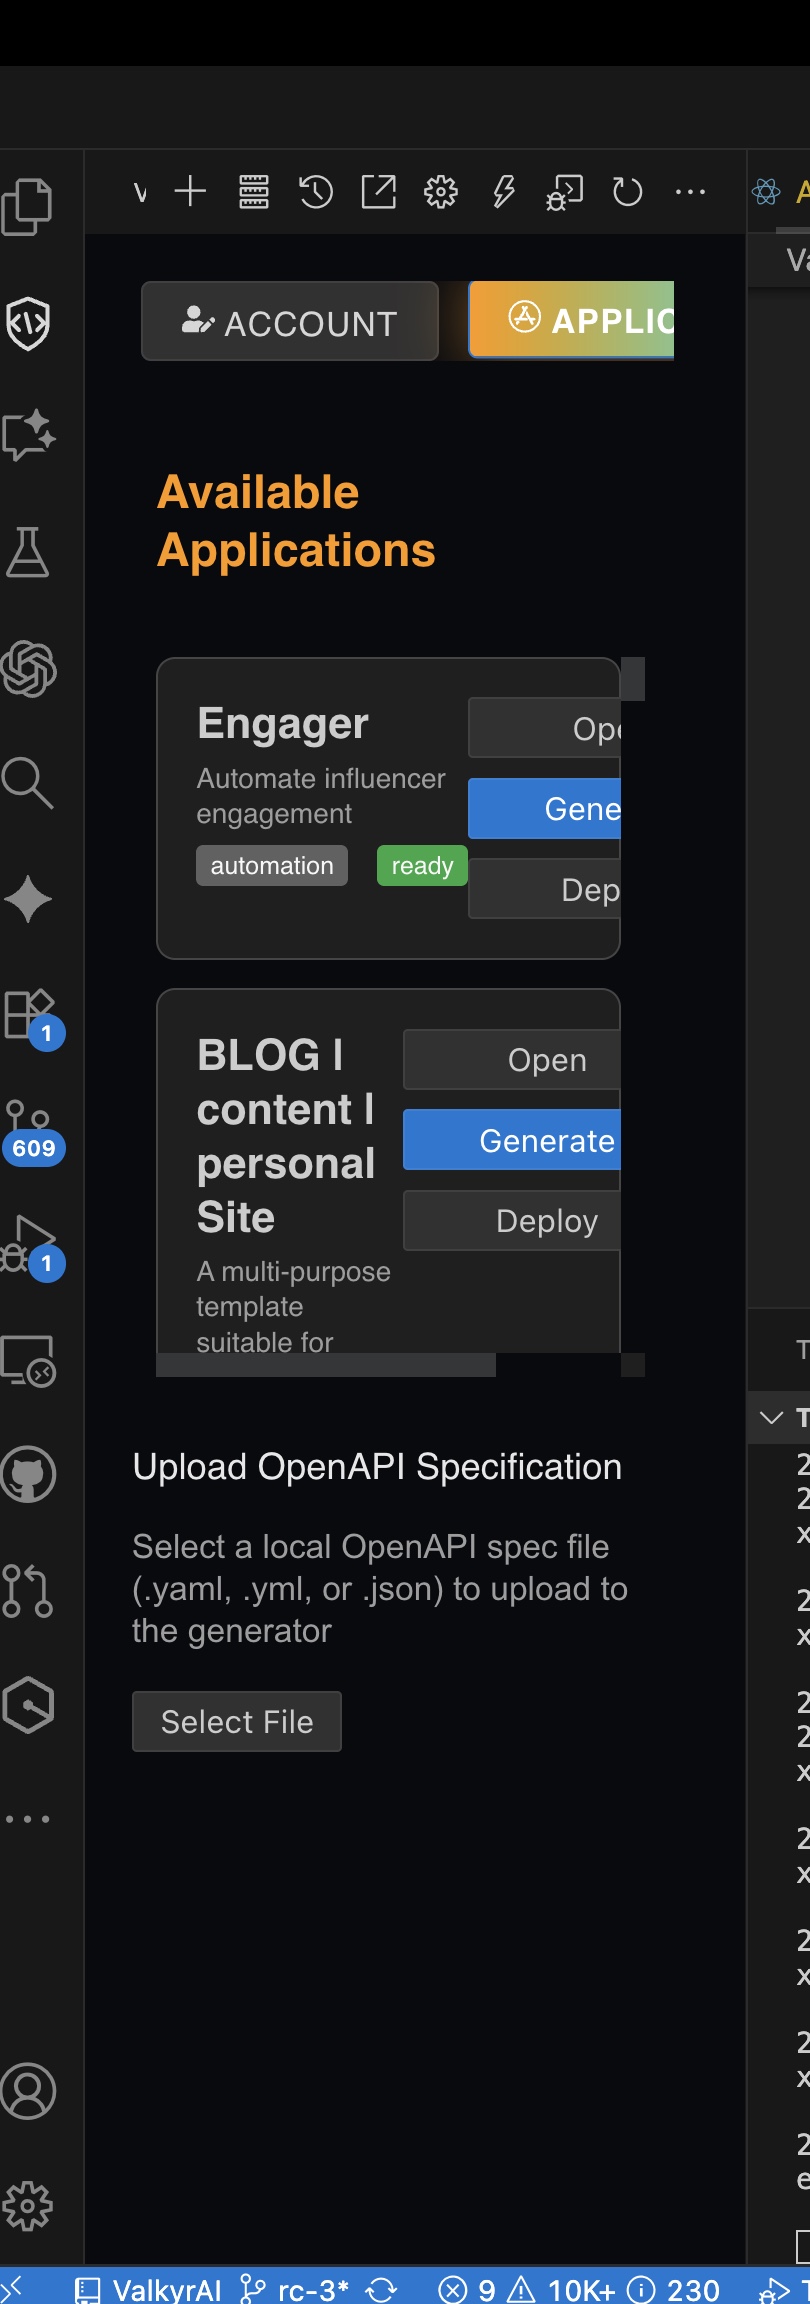Click the 9 errors indicator in status bar
The width and height of the screenshot is (810, 2304).
click(x=467, y=2290)
